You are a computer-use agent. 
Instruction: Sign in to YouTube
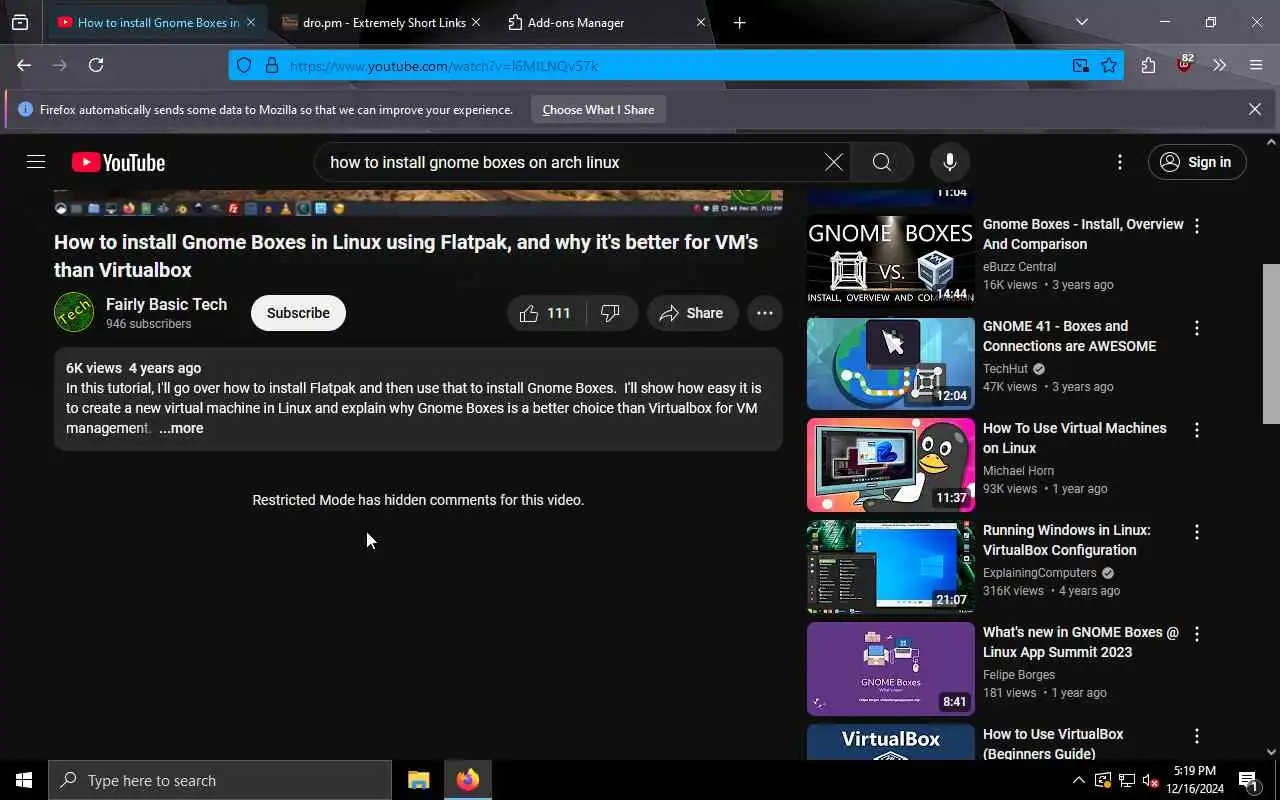click(1197, 162)
